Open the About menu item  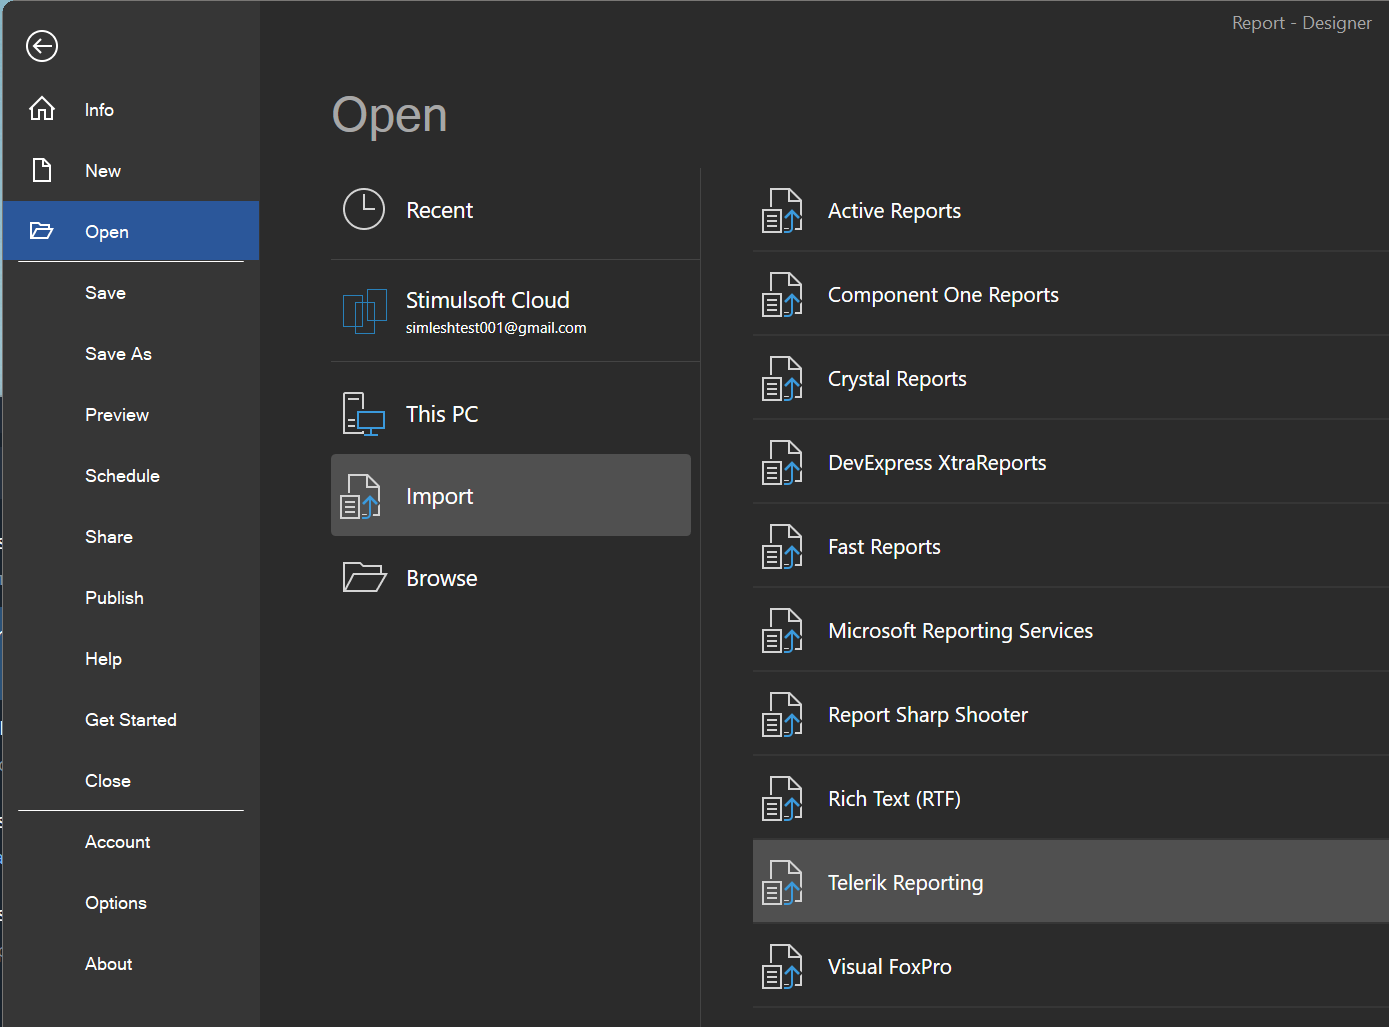(x=131, y=964)
